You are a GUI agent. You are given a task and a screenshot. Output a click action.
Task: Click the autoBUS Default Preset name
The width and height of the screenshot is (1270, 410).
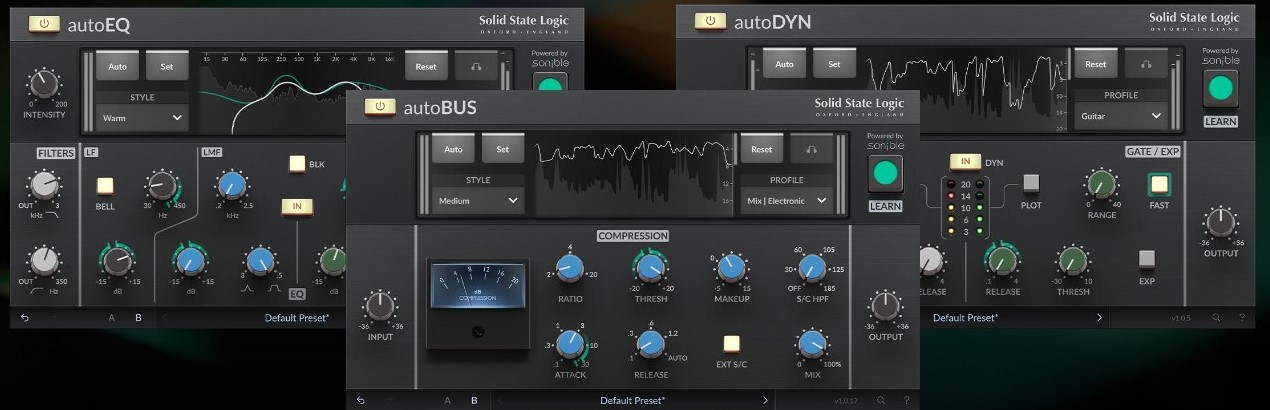coord(632,400)
